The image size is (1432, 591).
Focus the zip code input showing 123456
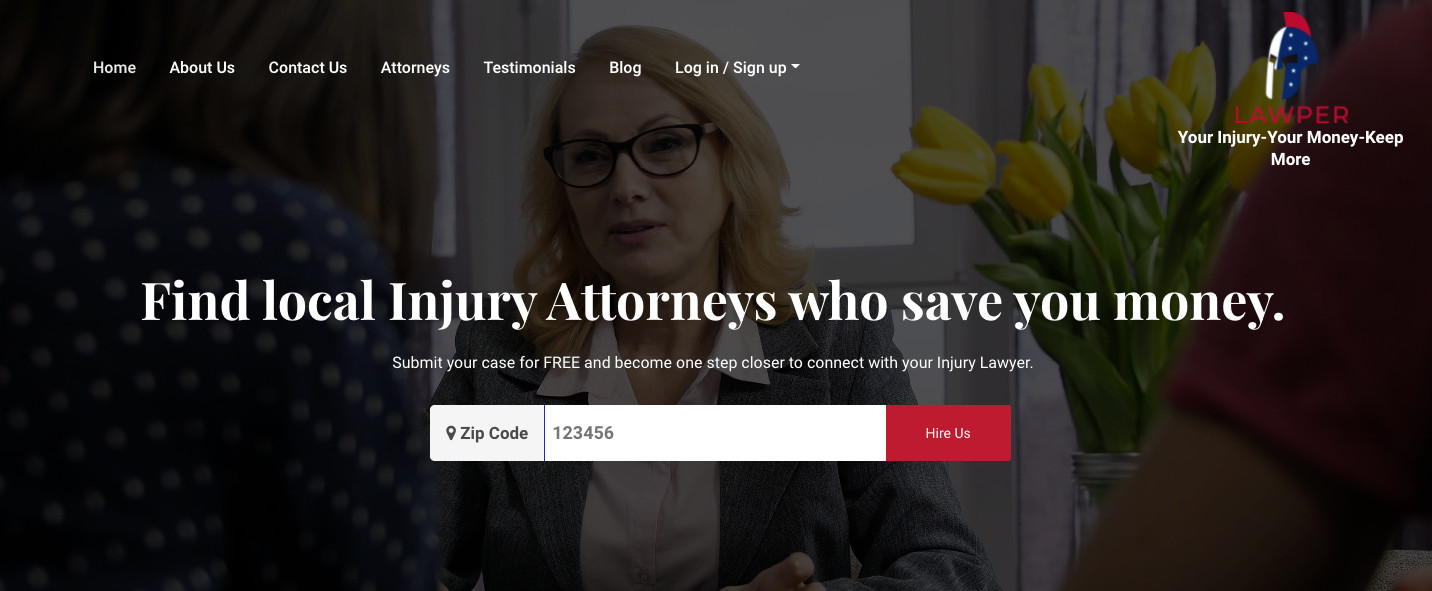pyautogui.click(x=715, y=433)
